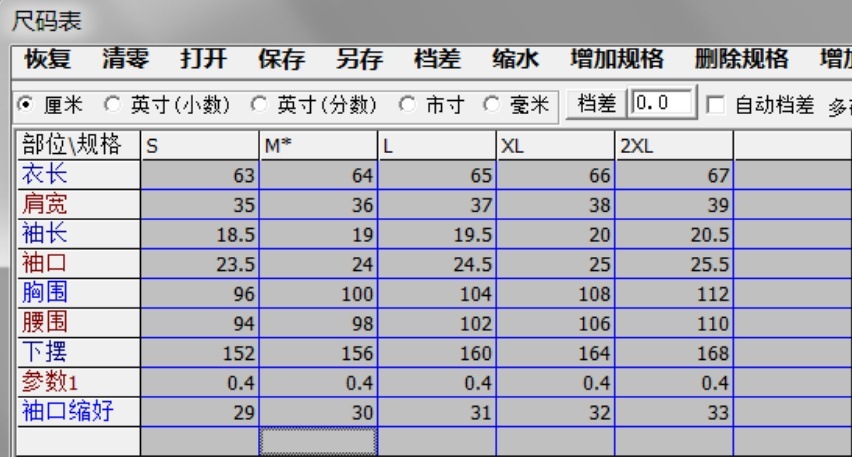Enable the 自动档差 checkbox
The image size is (852, 457).
(715, 105)
